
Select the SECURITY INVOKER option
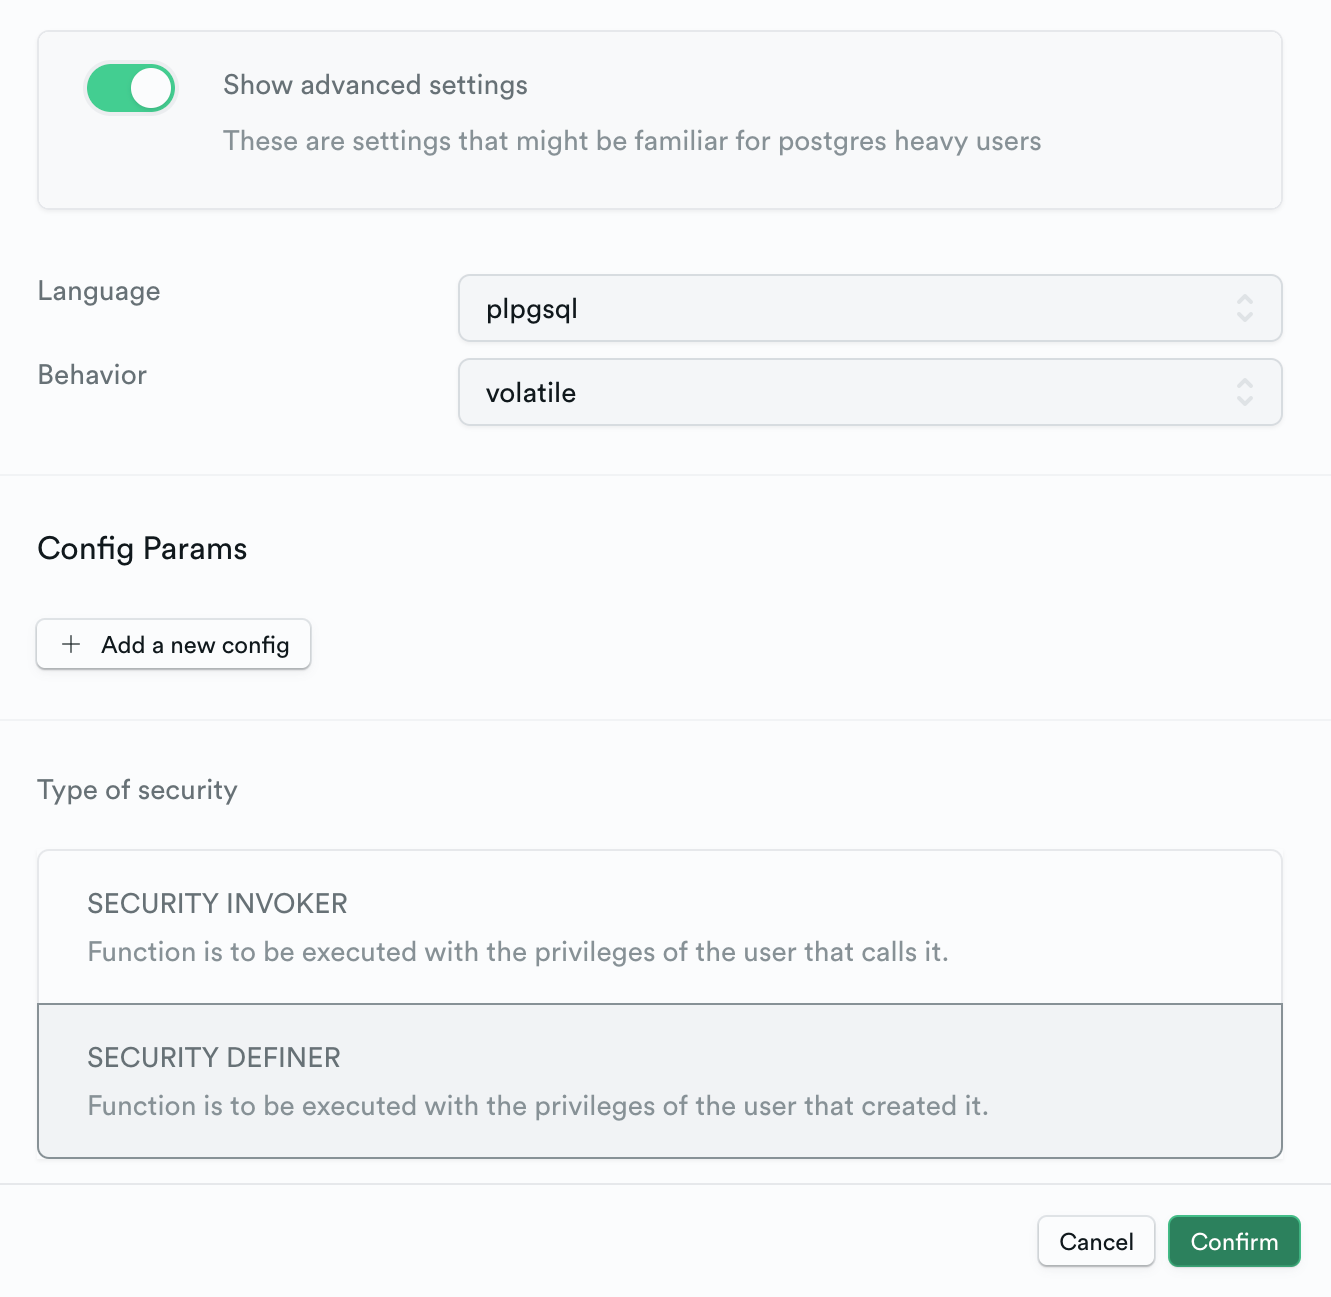[659, 927]
